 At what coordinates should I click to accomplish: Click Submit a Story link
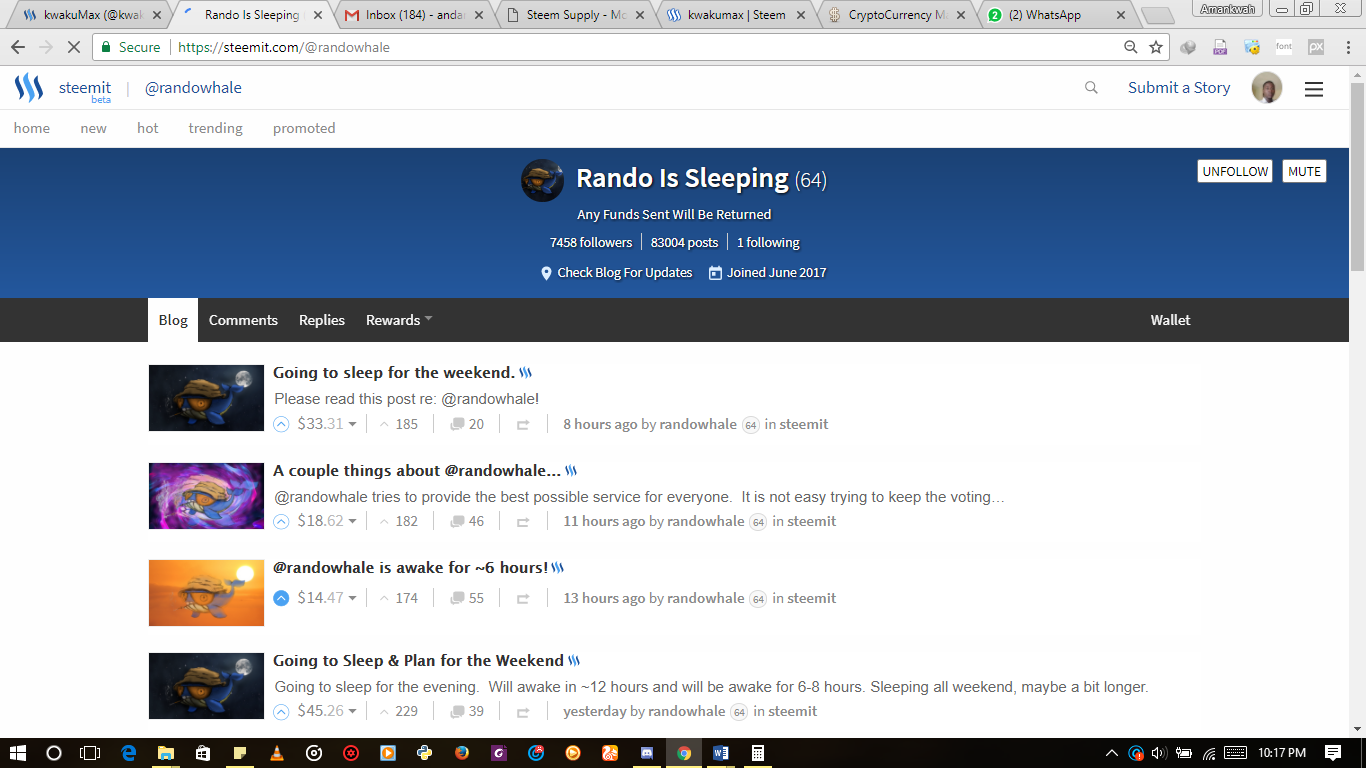pyautogui.click(x=1179, y=88)
